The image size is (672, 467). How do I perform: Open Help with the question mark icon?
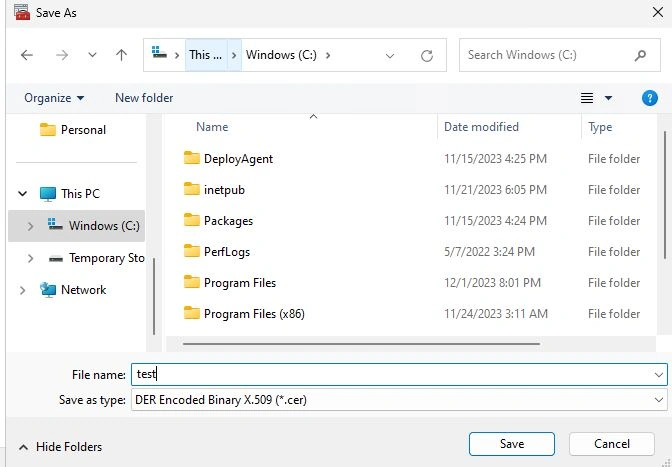[x=650, y=98]
